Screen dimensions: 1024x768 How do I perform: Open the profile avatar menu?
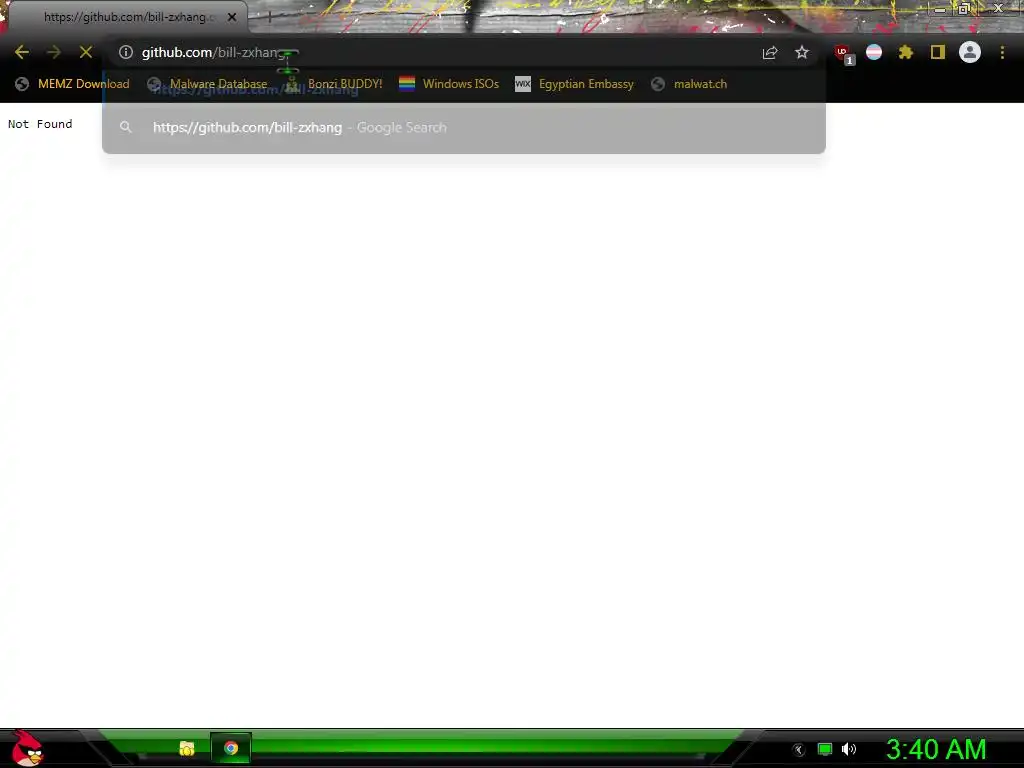tap(970, 52)
